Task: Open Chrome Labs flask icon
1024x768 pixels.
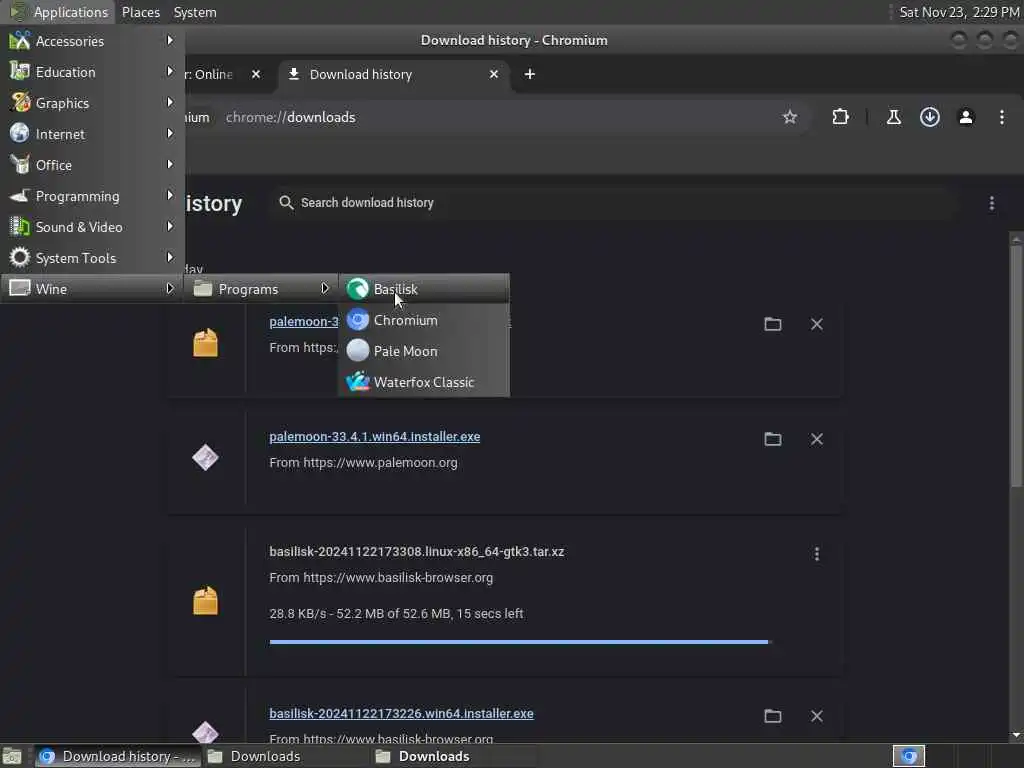Action: [x=893, y=117]
